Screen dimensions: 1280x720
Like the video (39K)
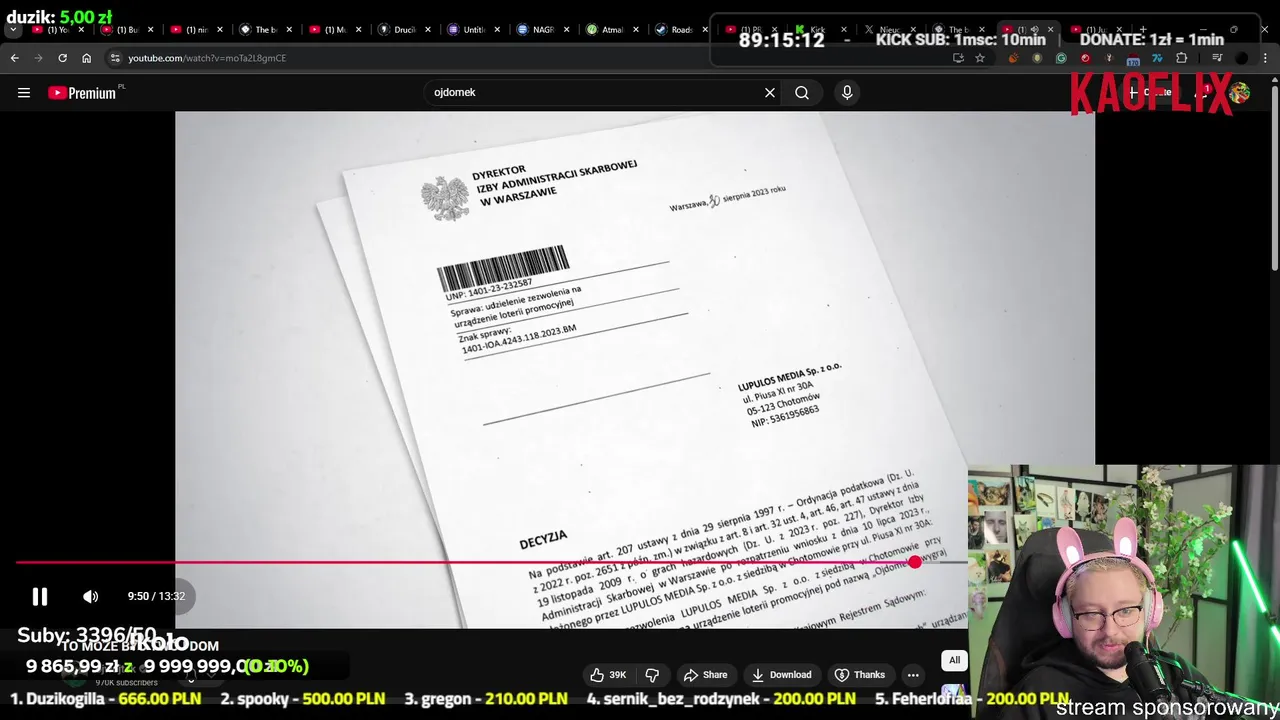coord(608,675)
